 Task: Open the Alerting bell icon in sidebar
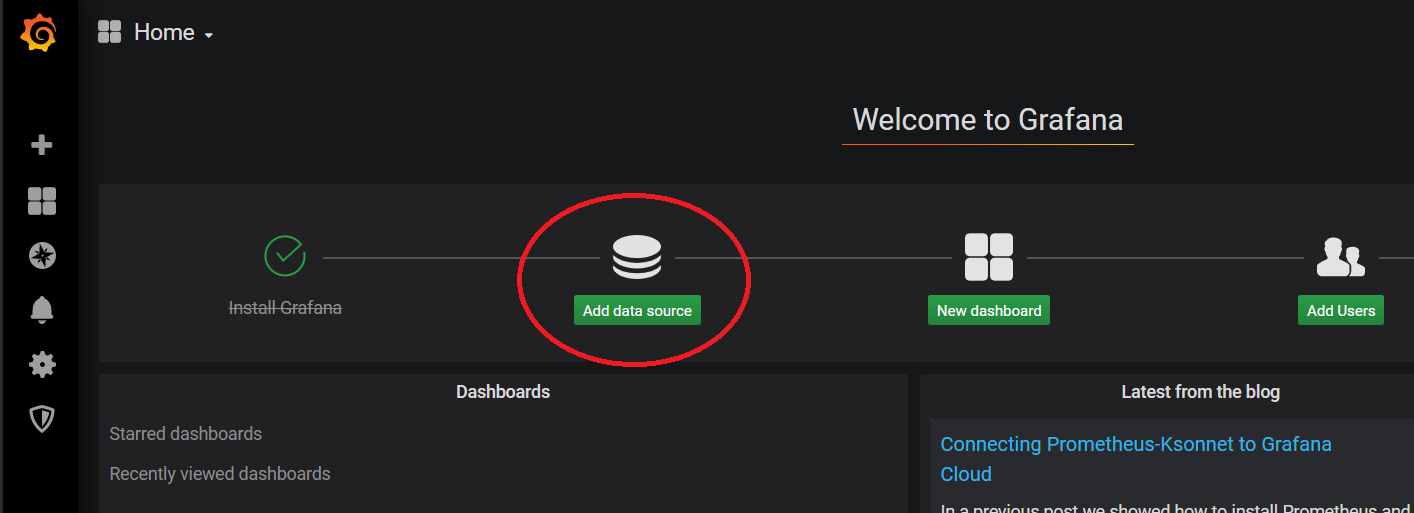click(41, 310)
